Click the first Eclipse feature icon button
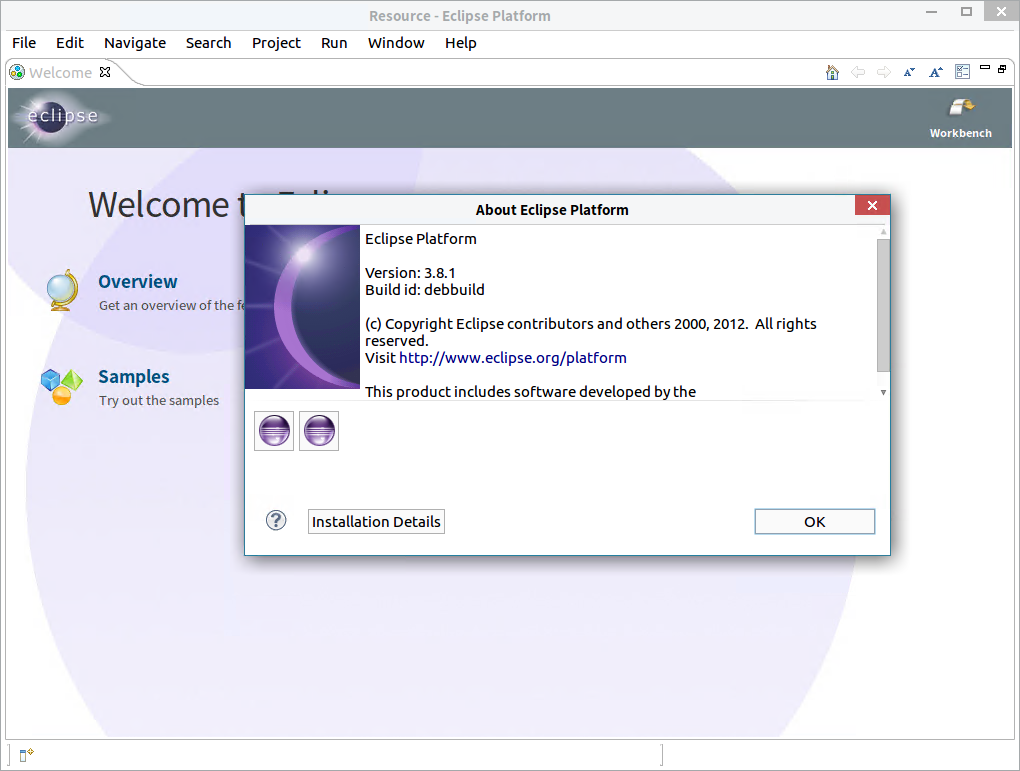The image size is (1020, 771). [x=274, y=431]
